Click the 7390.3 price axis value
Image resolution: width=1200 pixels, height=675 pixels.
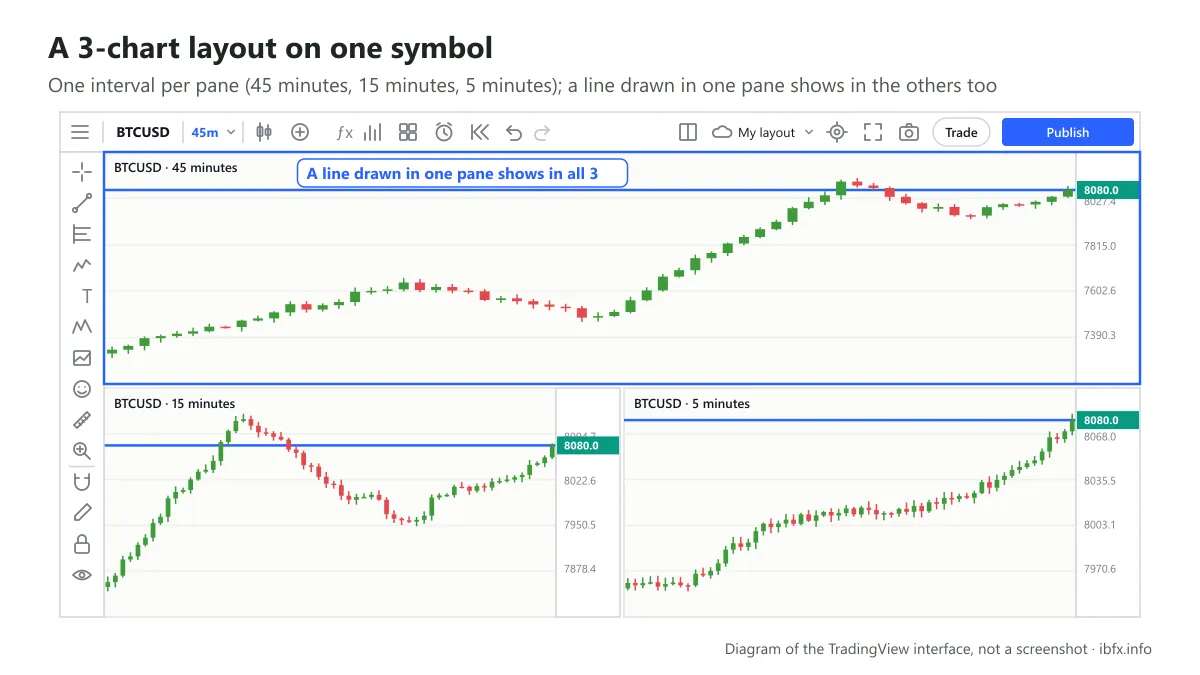1099,335
